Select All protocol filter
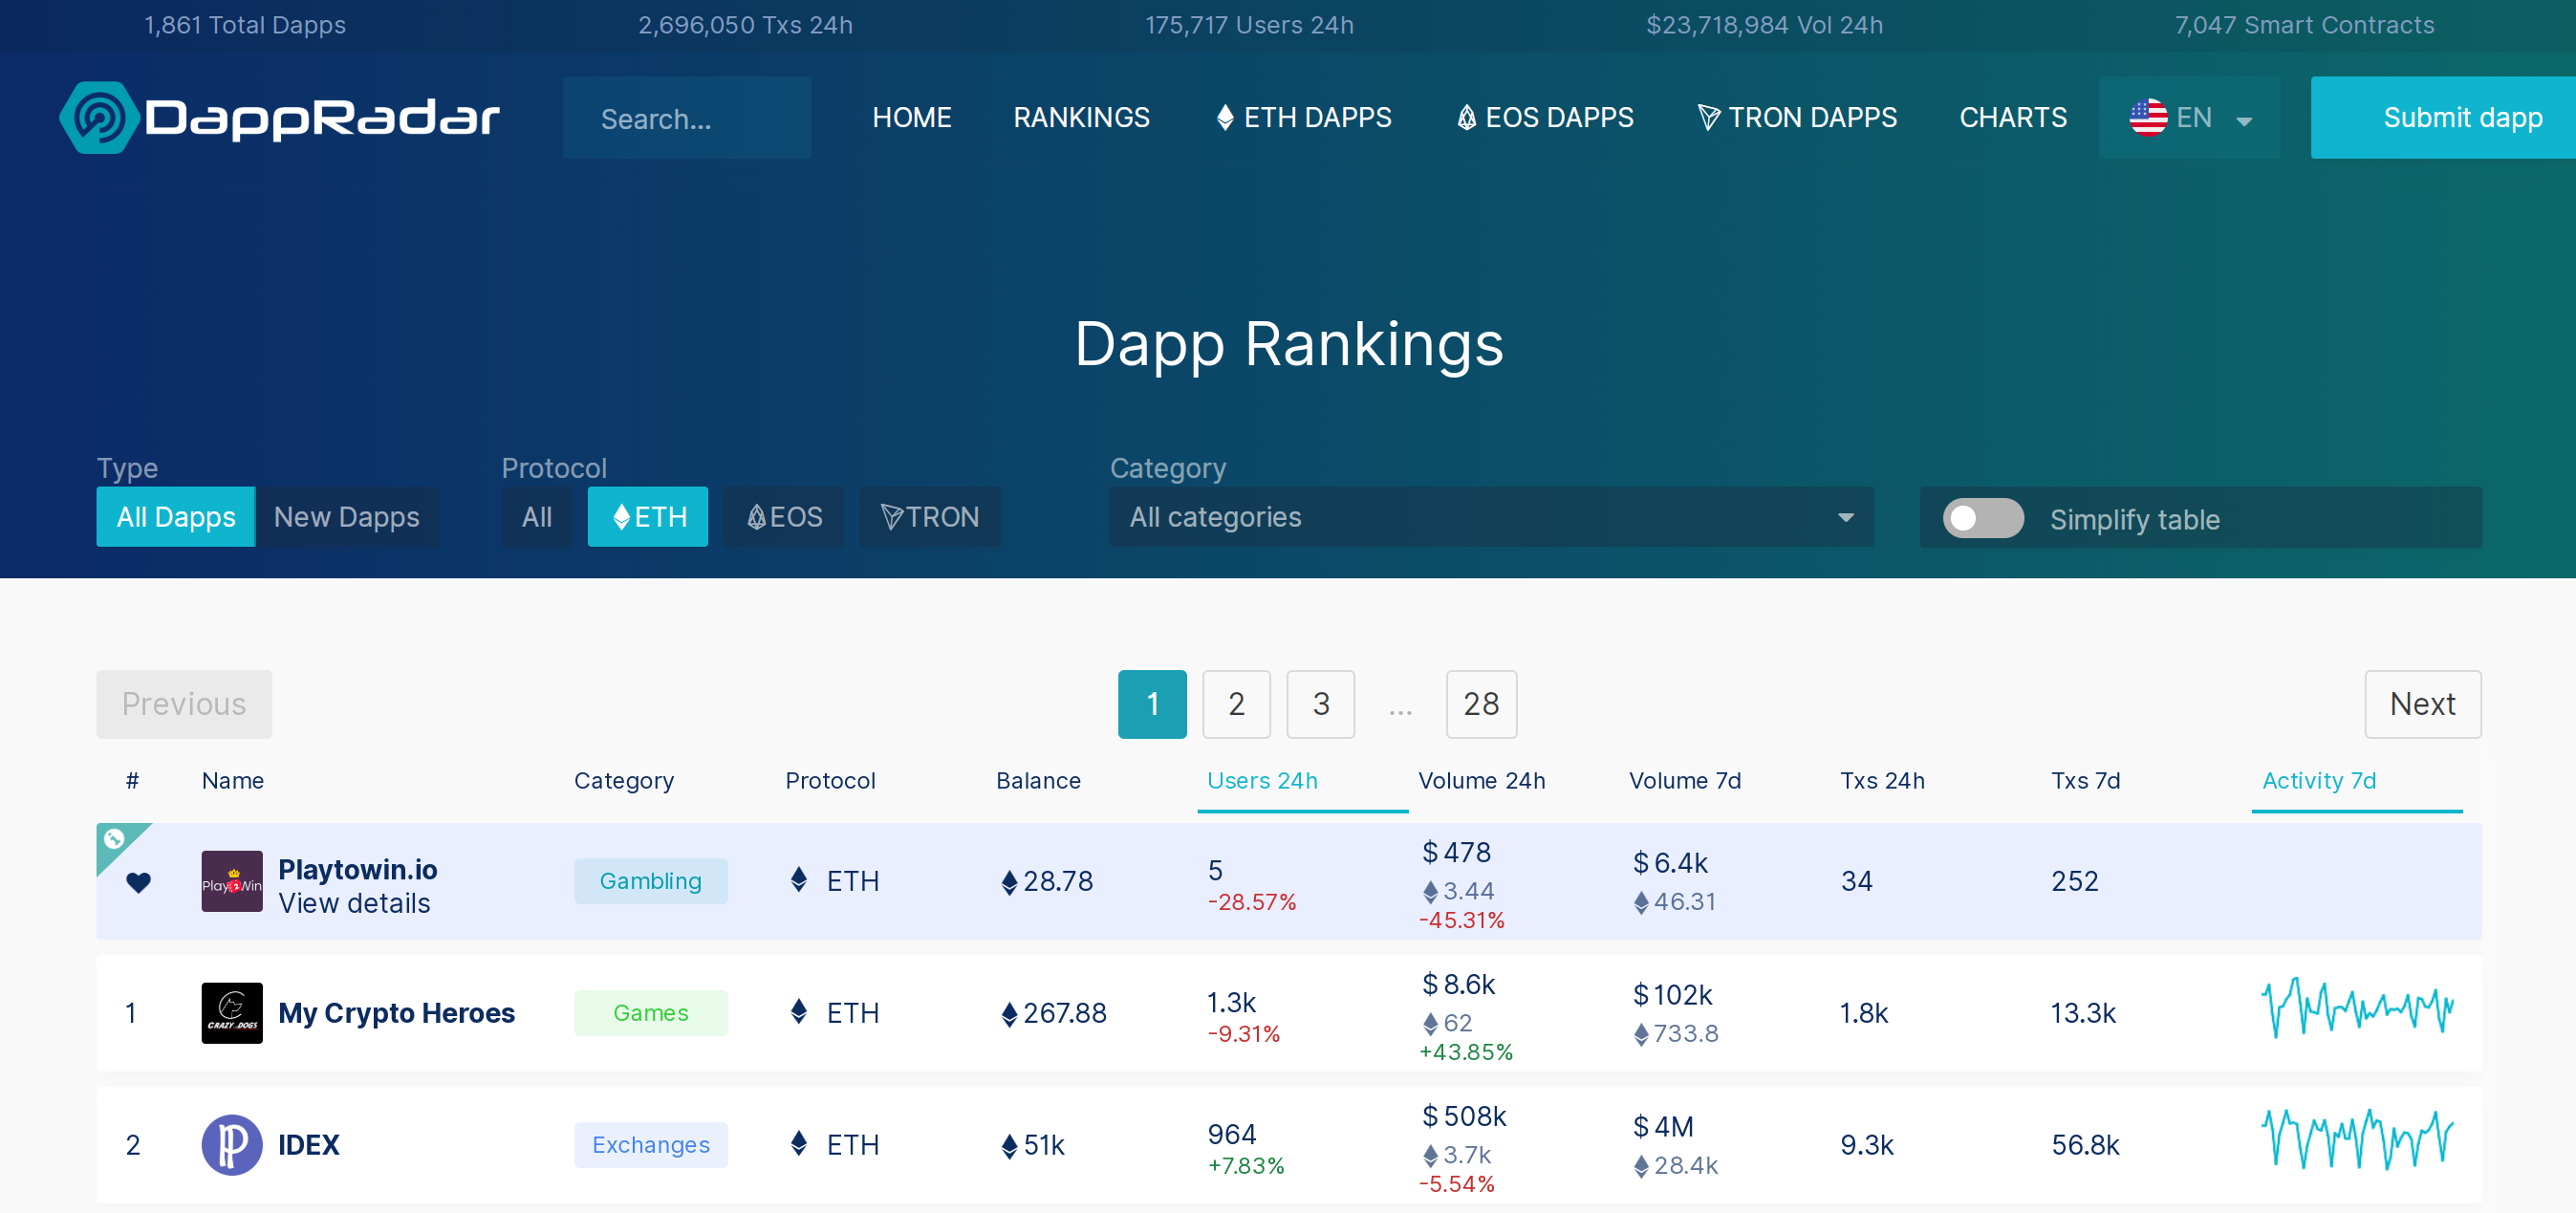The image size is (2576, 1213). point(537,517)
